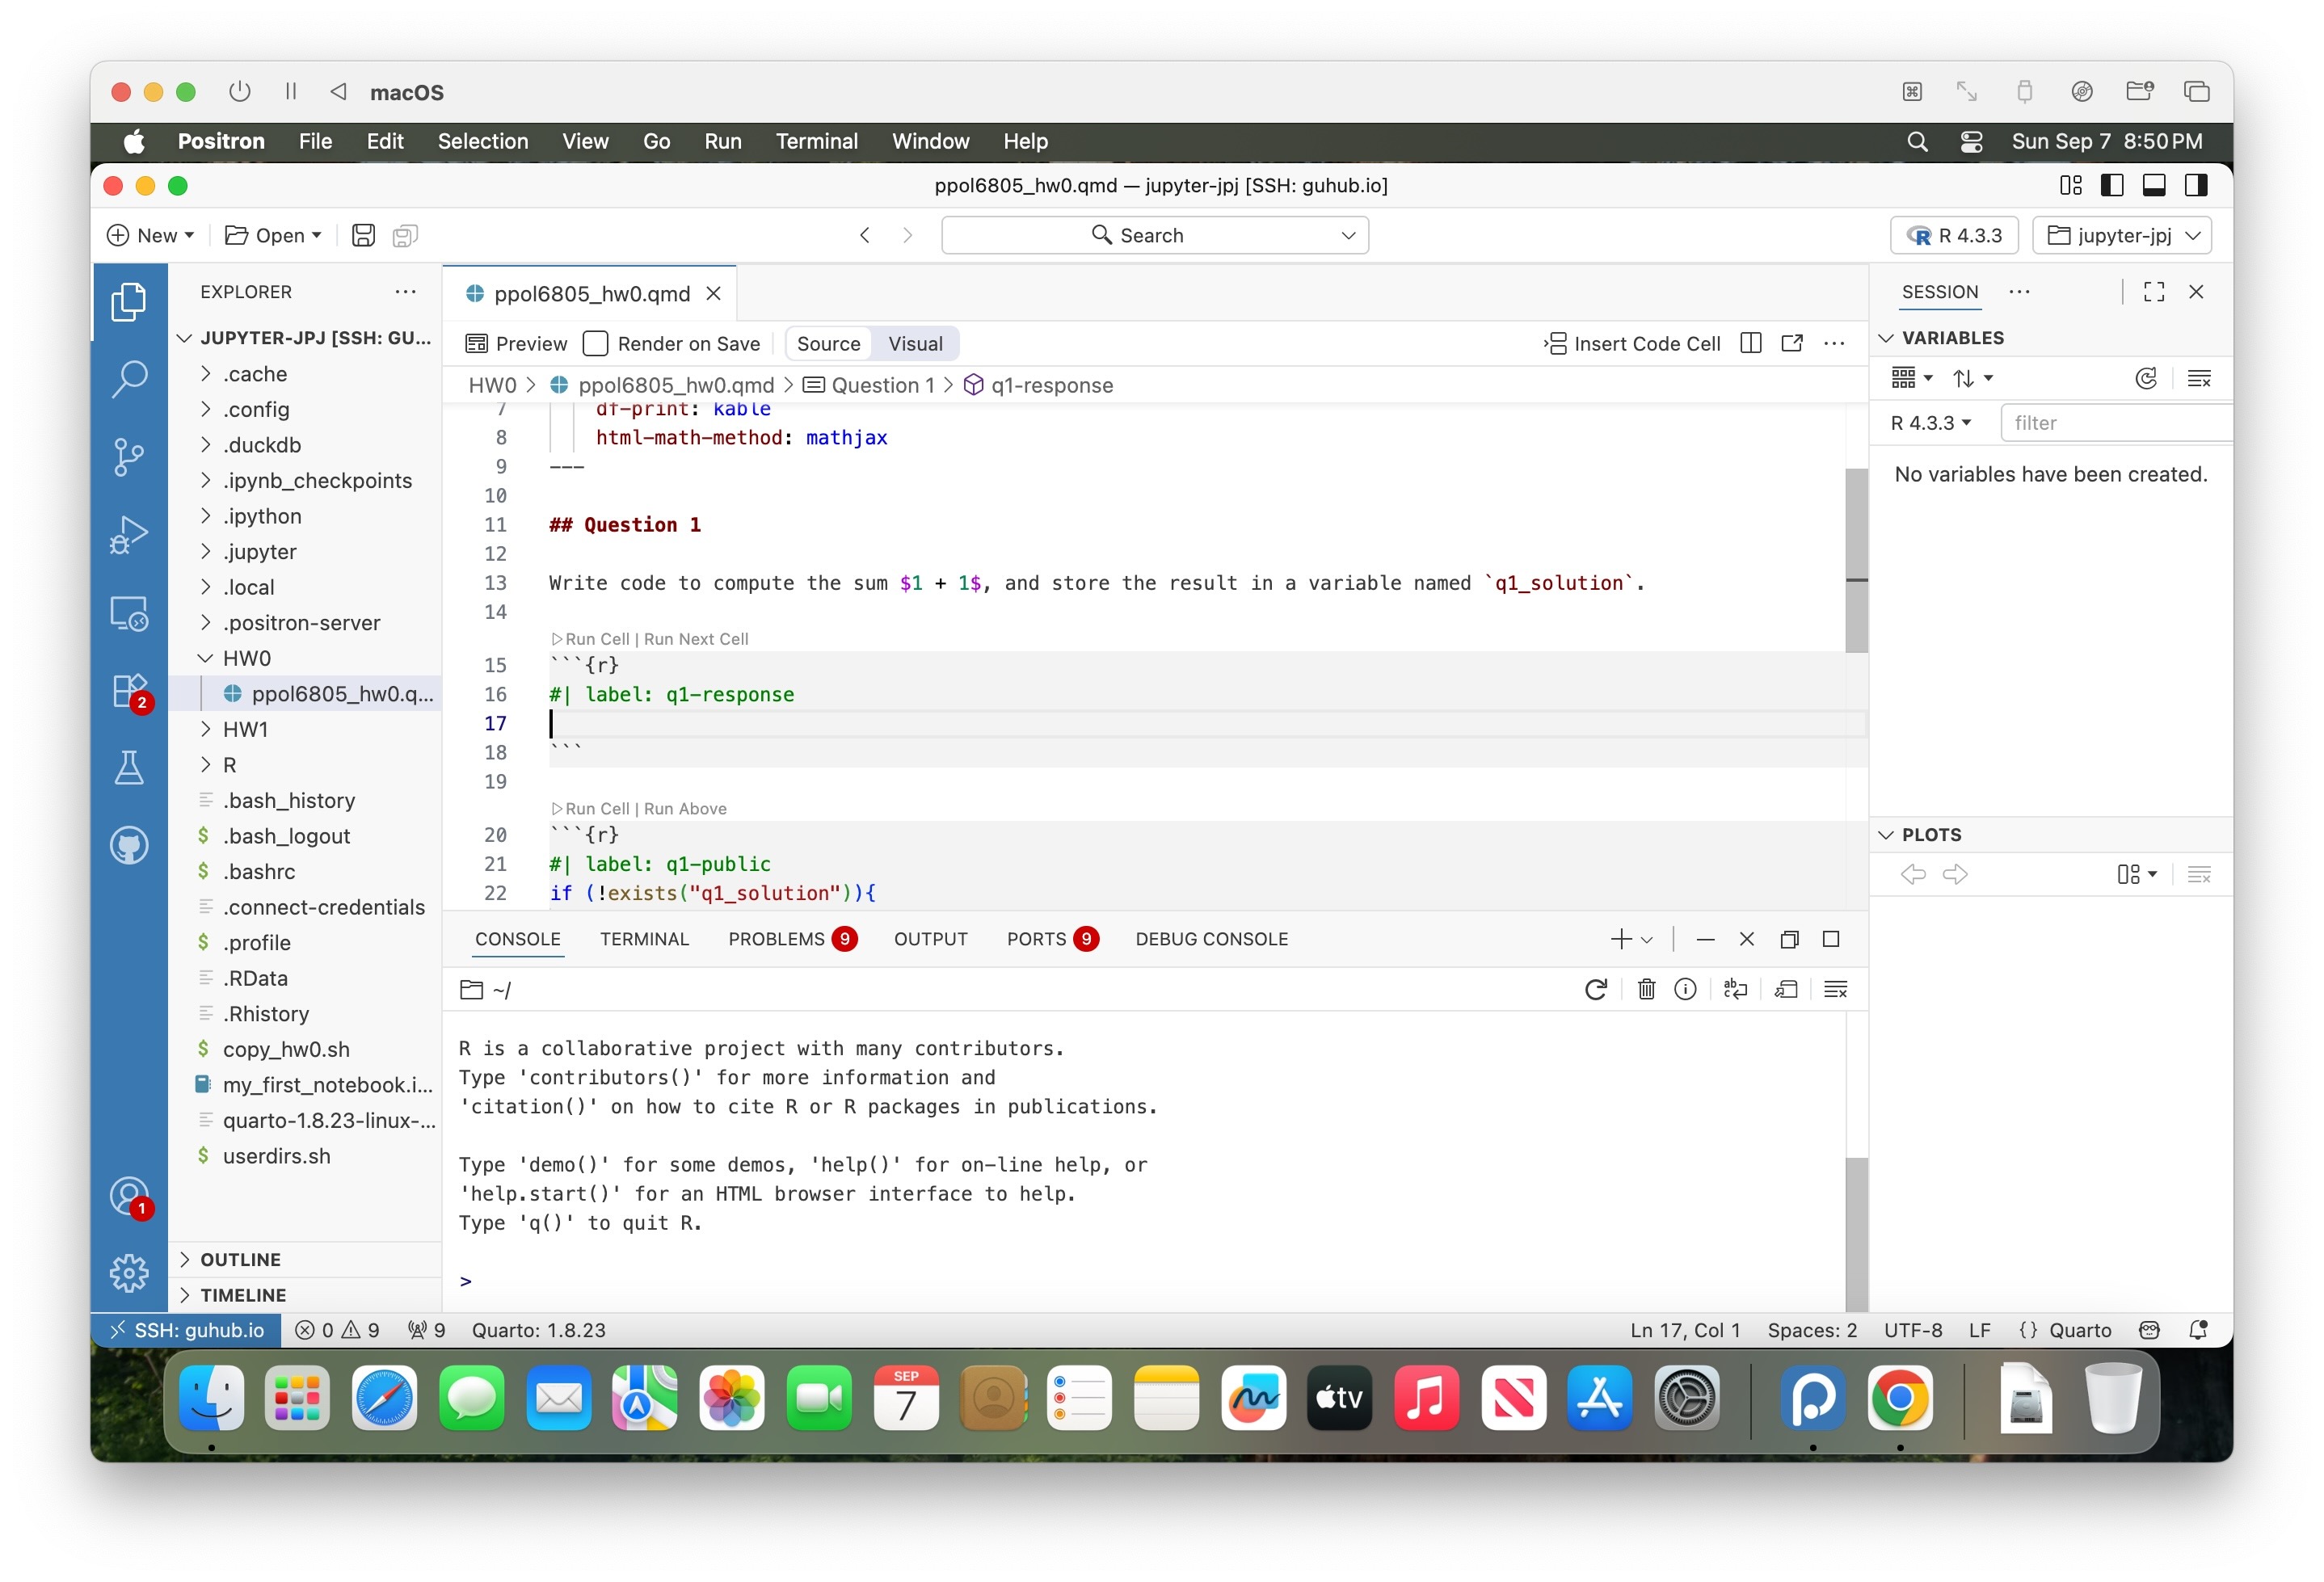2324x1582 pixels.
Task: Enable Render on Save checkbox
Action: [595, 344]
